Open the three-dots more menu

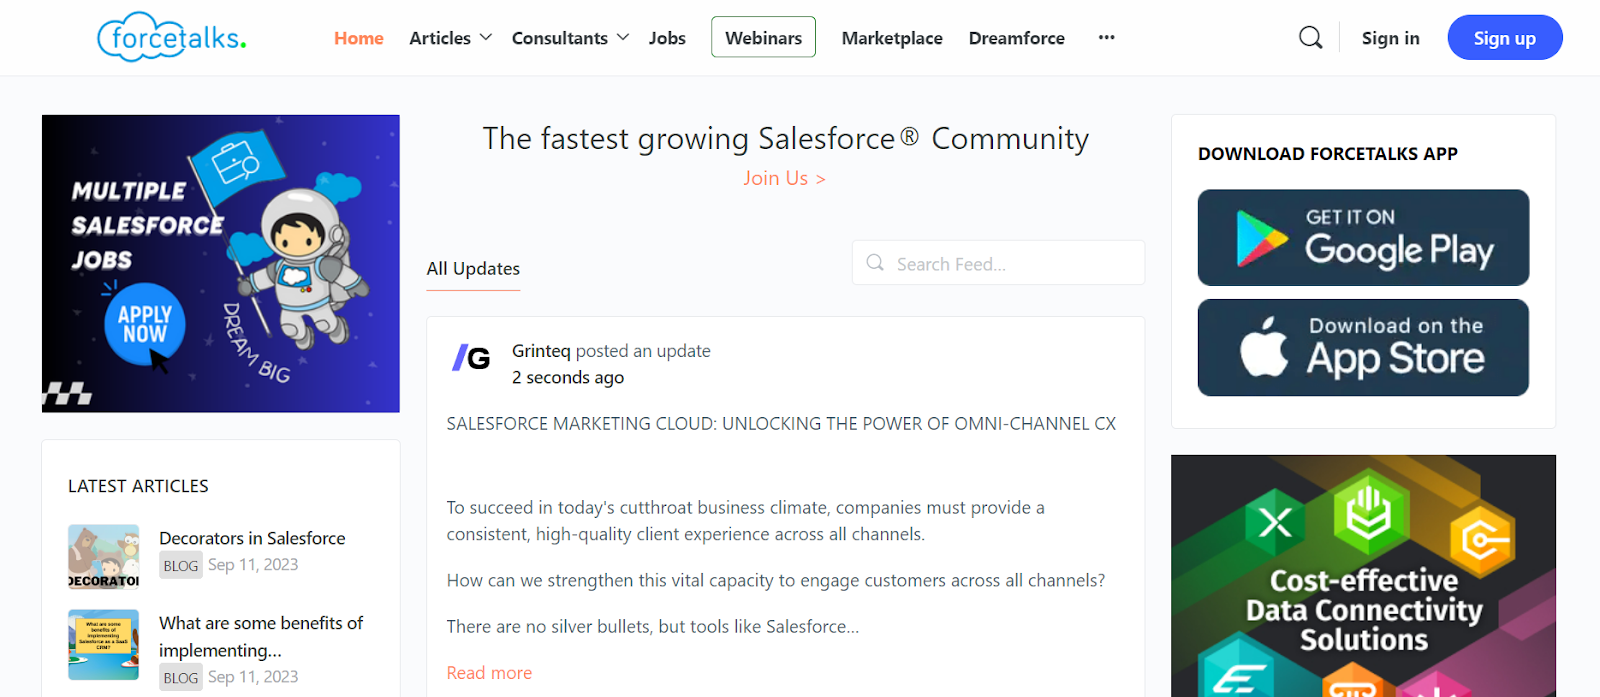click(1106, 37)
